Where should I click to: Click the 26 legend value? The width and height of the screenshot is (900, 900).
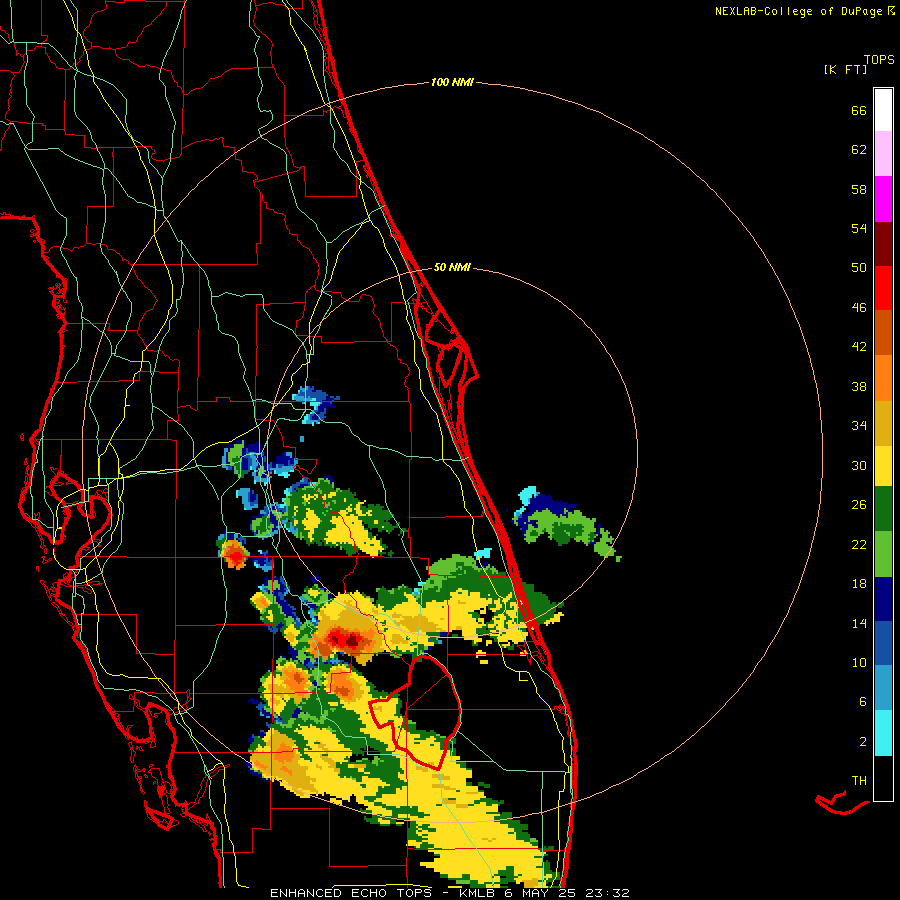859,505
